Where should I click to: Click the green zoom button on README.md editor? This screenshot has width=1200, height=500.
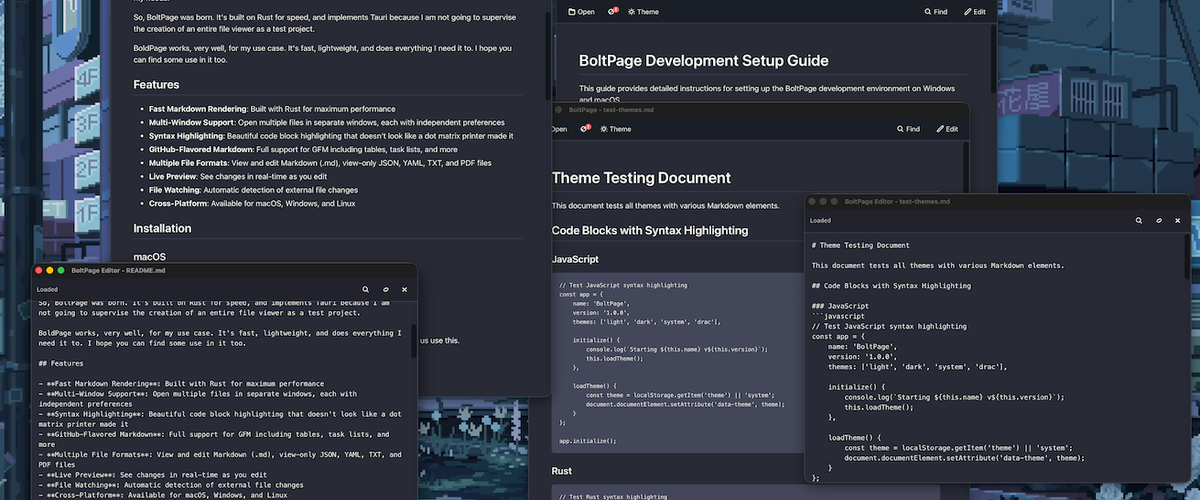pos(60,270)
